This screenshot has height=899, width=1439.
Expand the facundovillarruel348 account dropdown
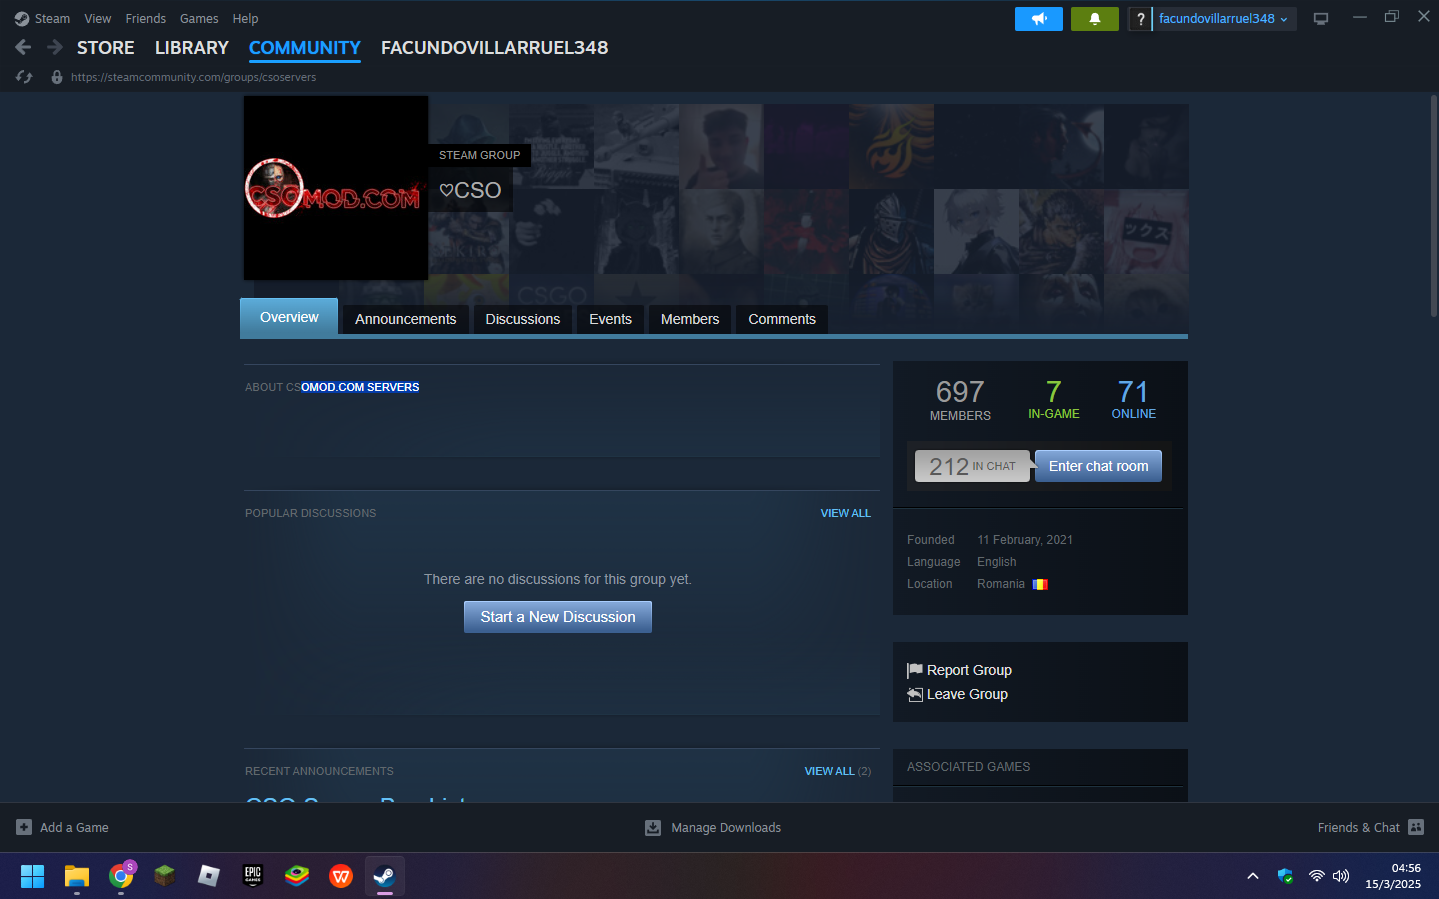click(1224, 19)
